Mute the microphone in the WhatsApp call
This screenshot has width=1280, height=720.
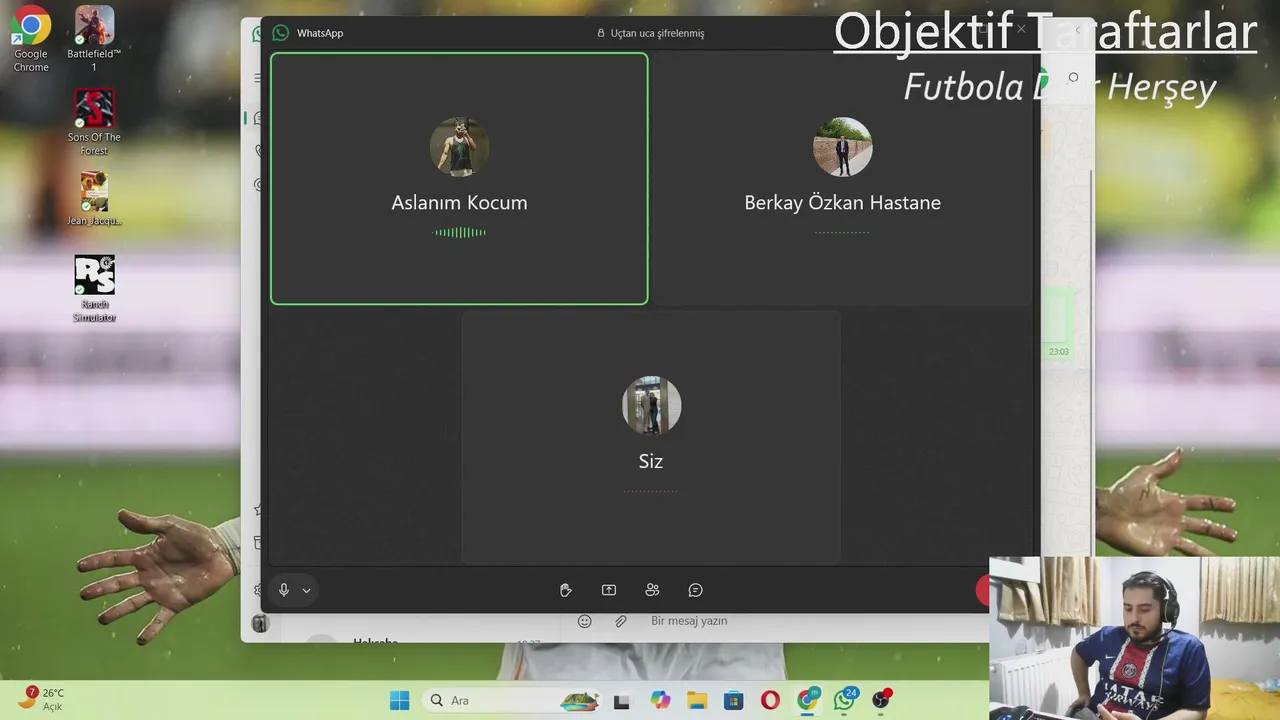click(x=284, y=590)
